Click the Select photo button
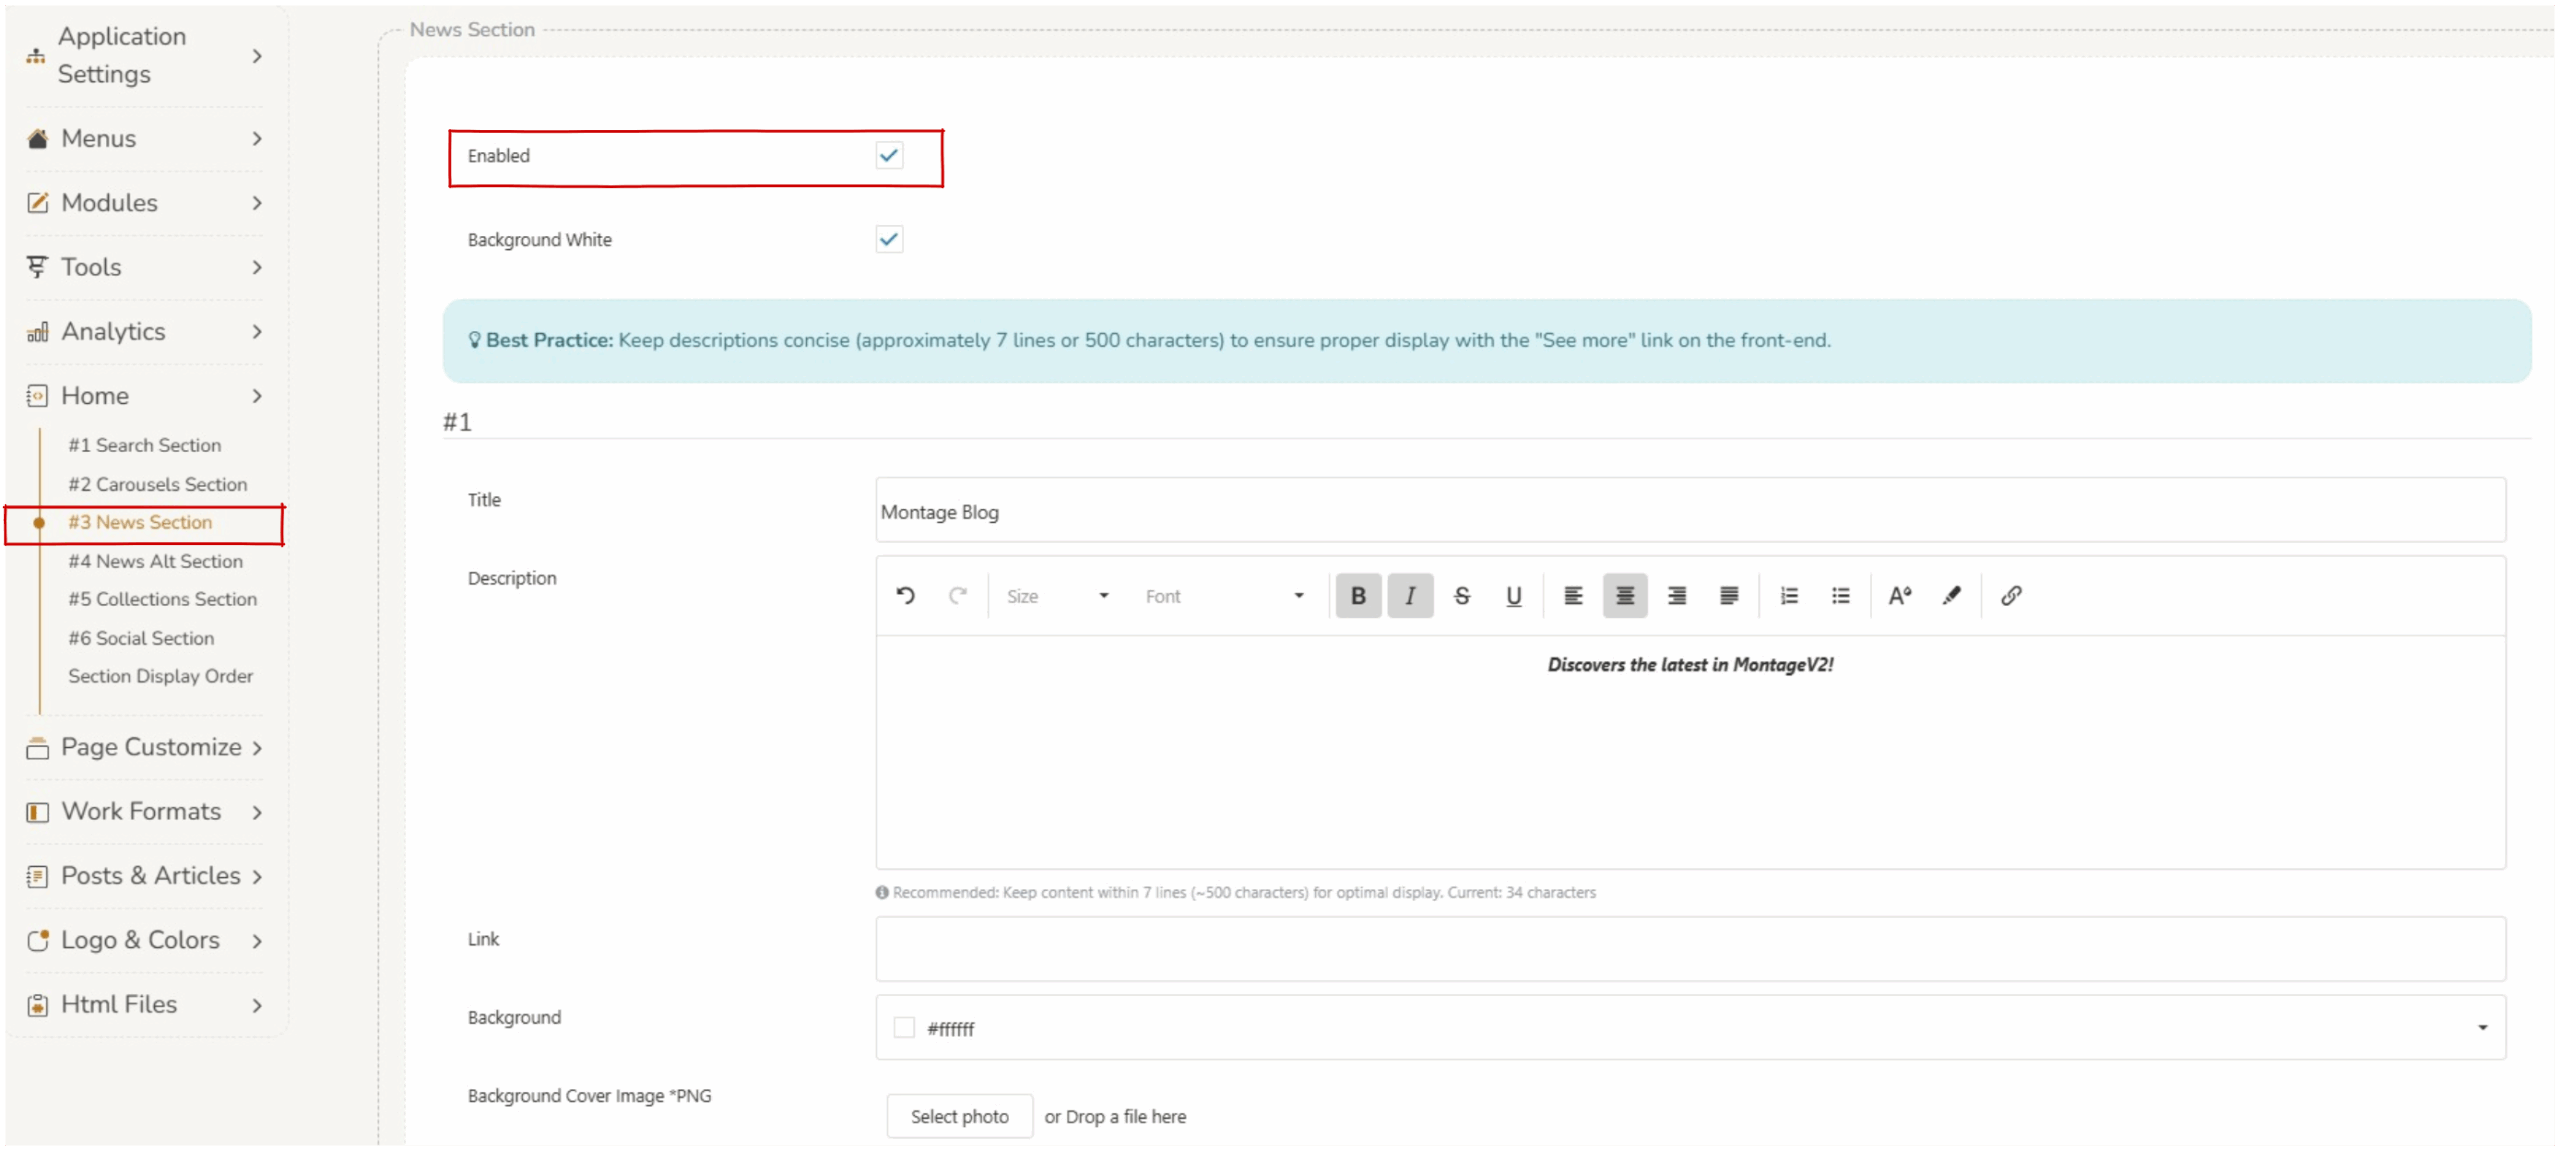This screenshot has height=1151, width=2560. coord(959,1116)
